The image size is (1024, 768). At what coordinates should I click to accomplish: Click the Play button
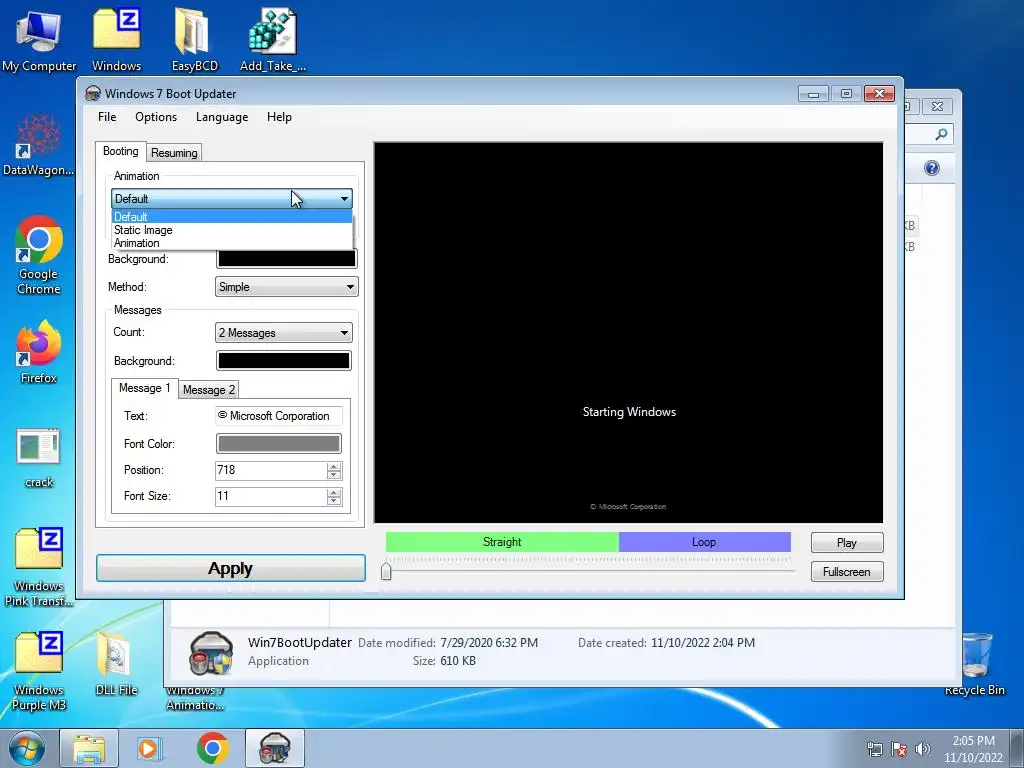847,543
